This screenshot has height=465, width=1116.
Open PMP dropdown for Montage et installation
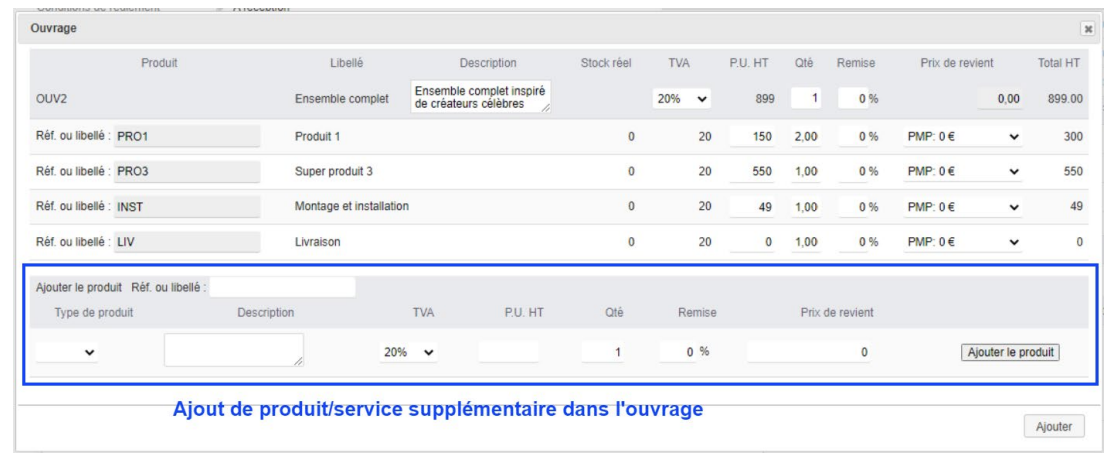[x=964, y=207]
